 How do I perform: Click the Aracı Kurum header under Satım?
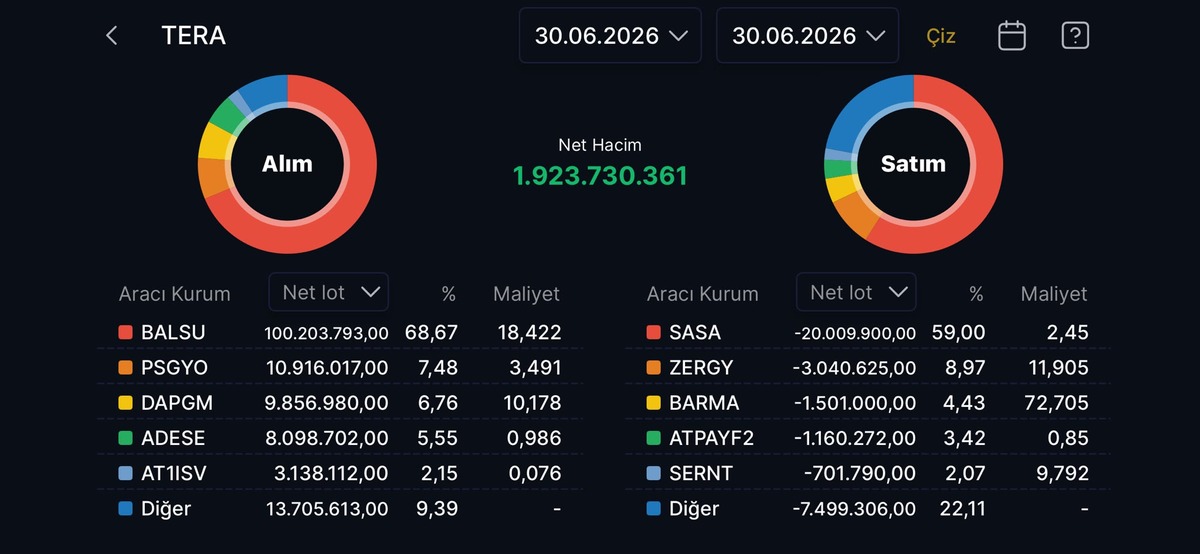click(702, 294)
